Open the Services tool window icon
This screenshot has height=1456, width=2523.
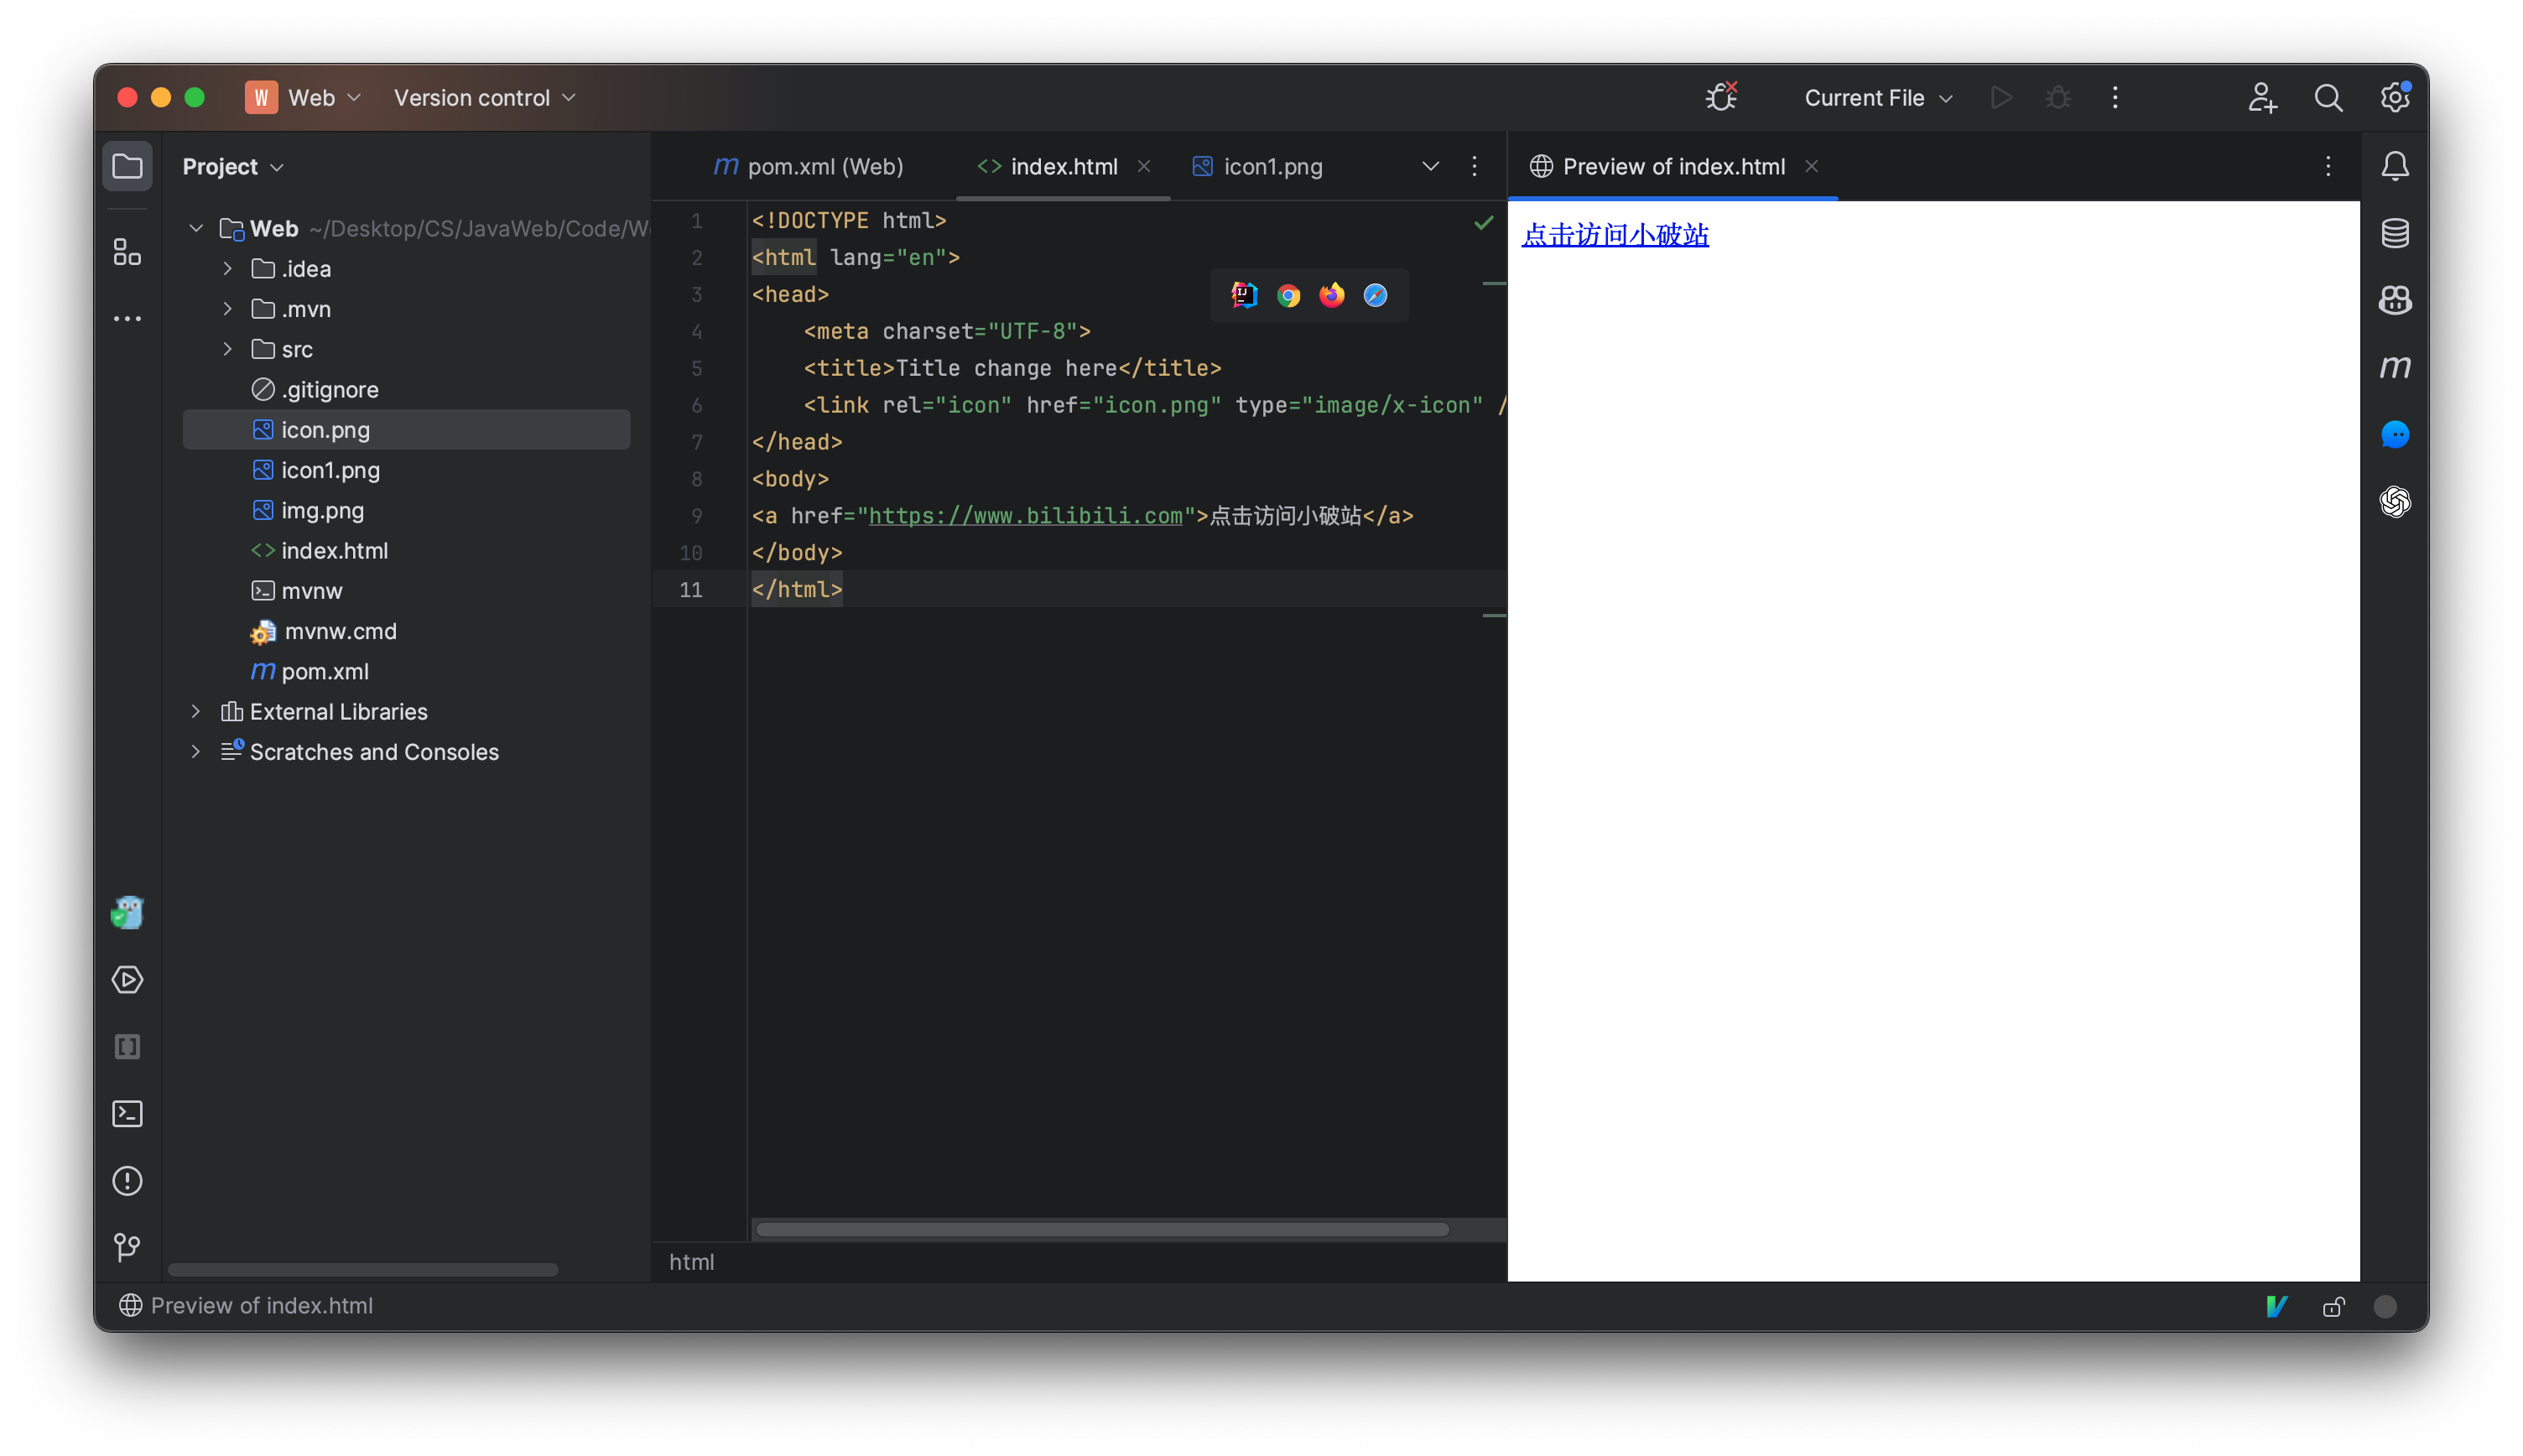tap(127, 980)
